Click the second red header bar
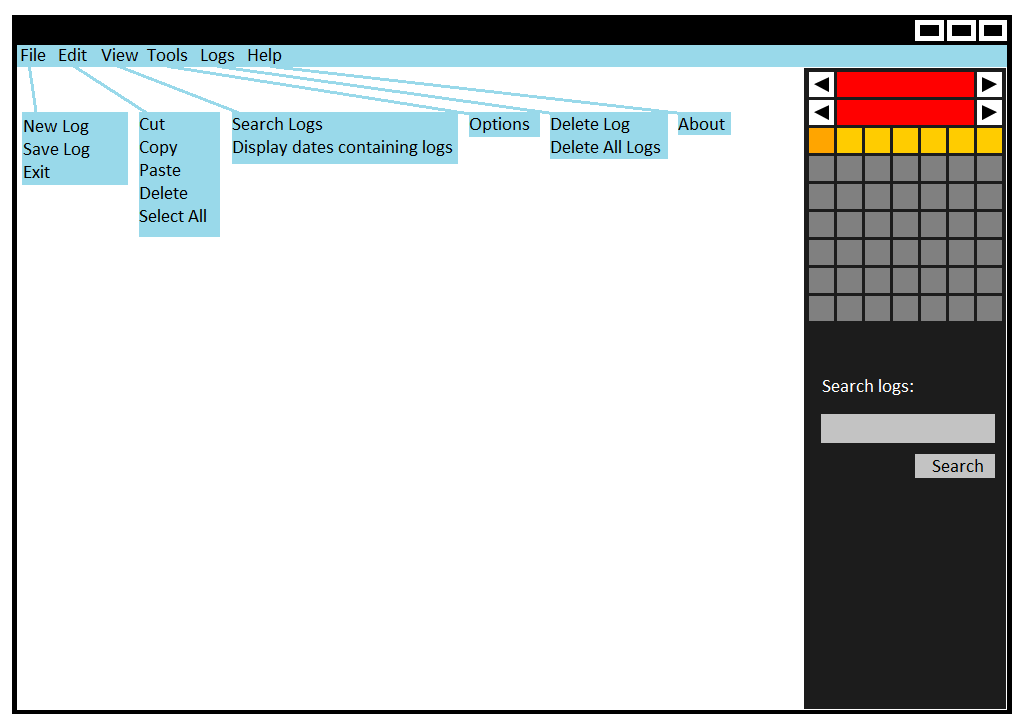Screen dimensions: 1024x723 [x=905, y=112]
